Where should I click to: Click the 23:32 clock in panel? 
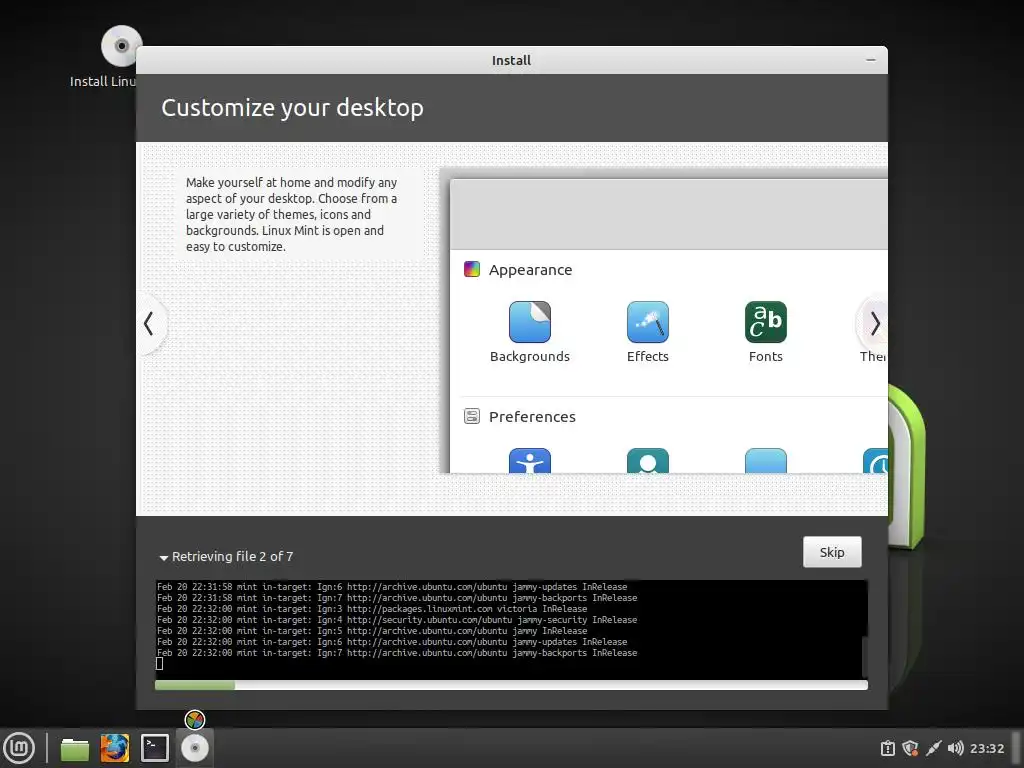pos(987,748)
